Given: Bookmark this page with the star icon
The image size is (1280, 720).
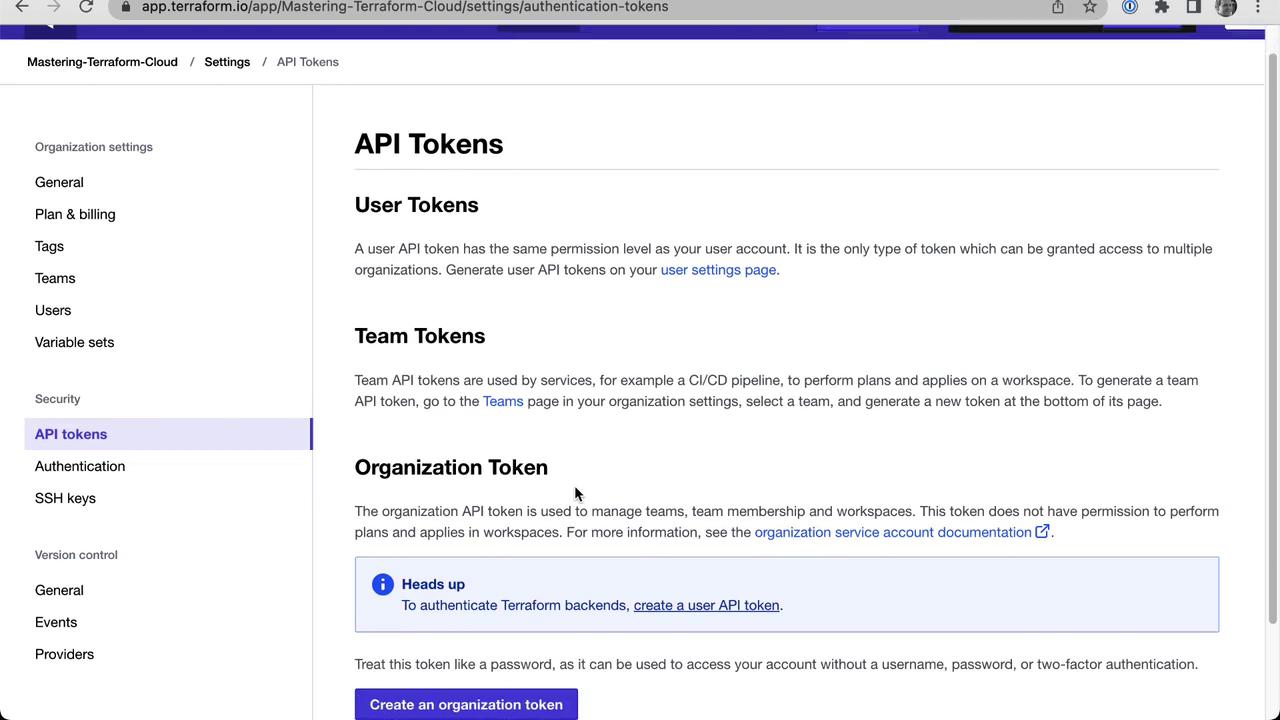Looking at the screenshot, I should pyautogui.click(x=1090, y=6).
